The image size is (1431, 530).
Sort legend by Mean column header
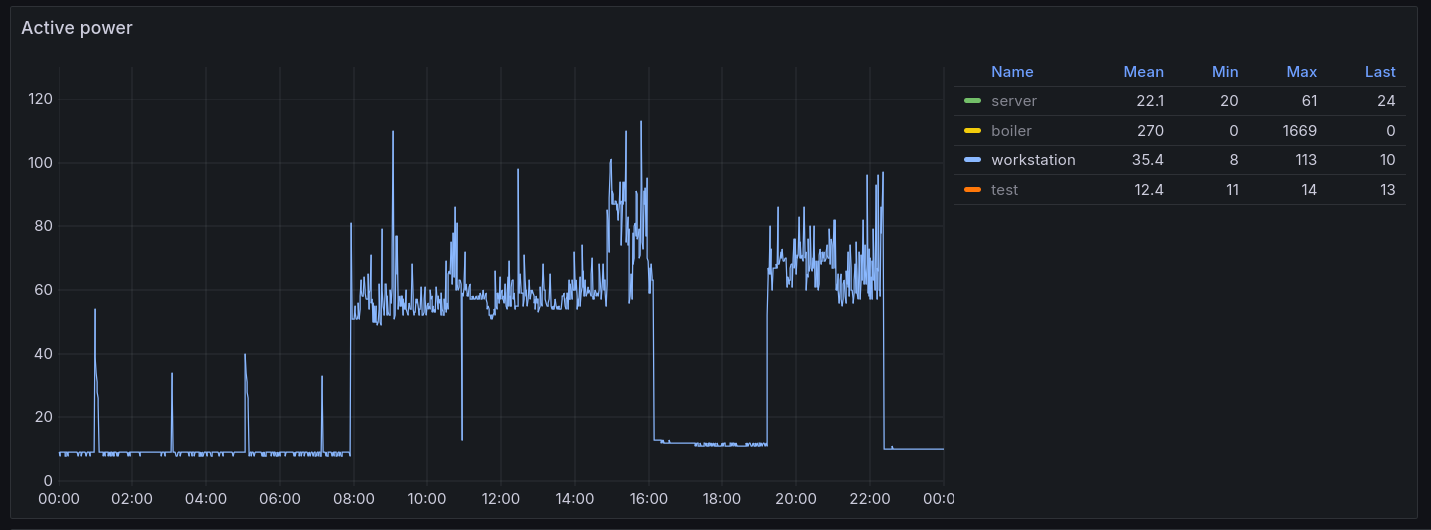[1144, 72]
